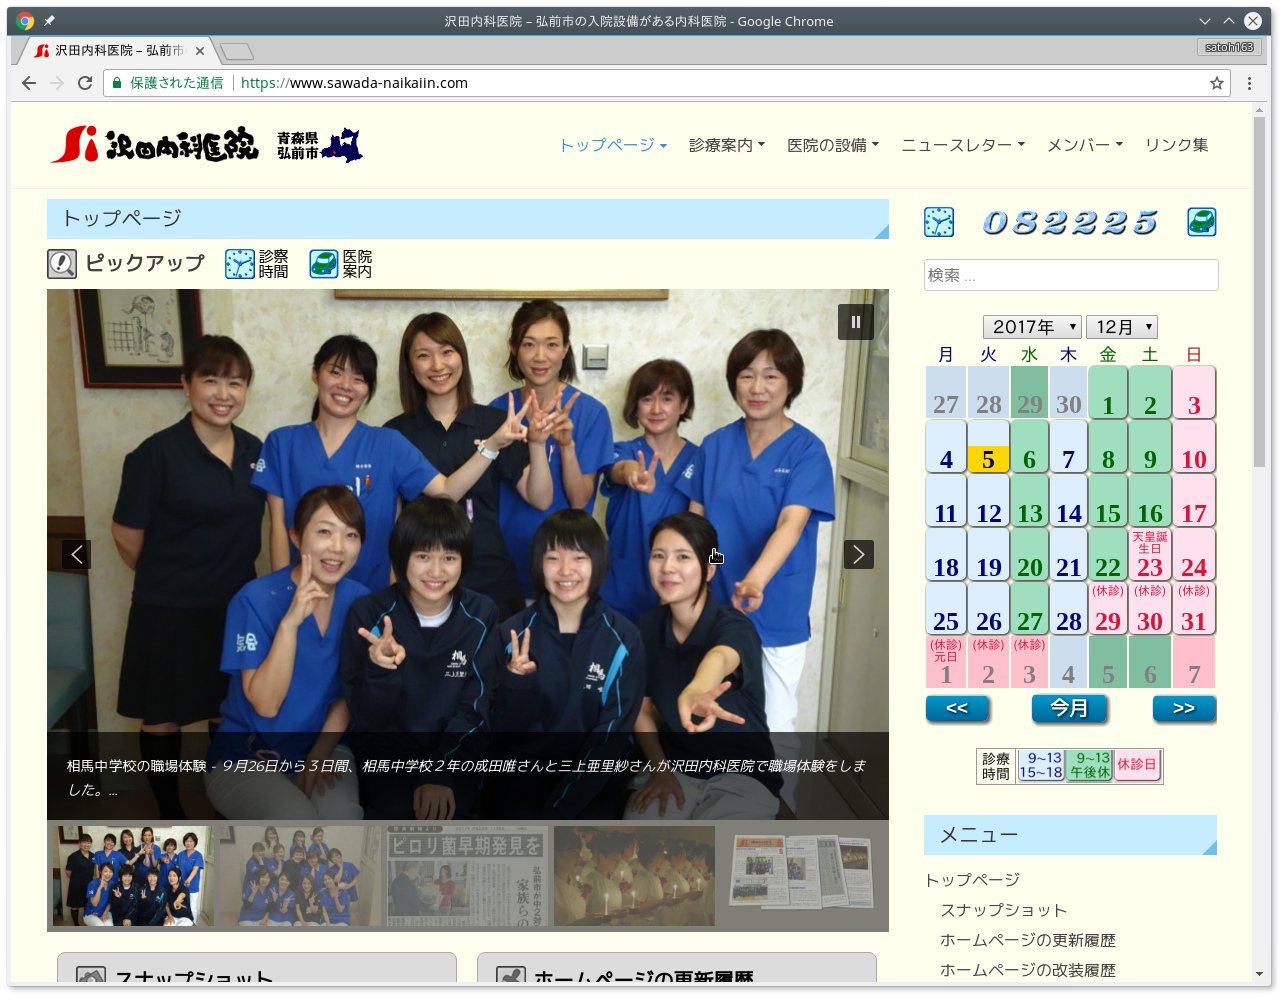This screenshot has height=999, width=1284.
Task: Open the トップページ navigation menu
Action: pos(613,145)
